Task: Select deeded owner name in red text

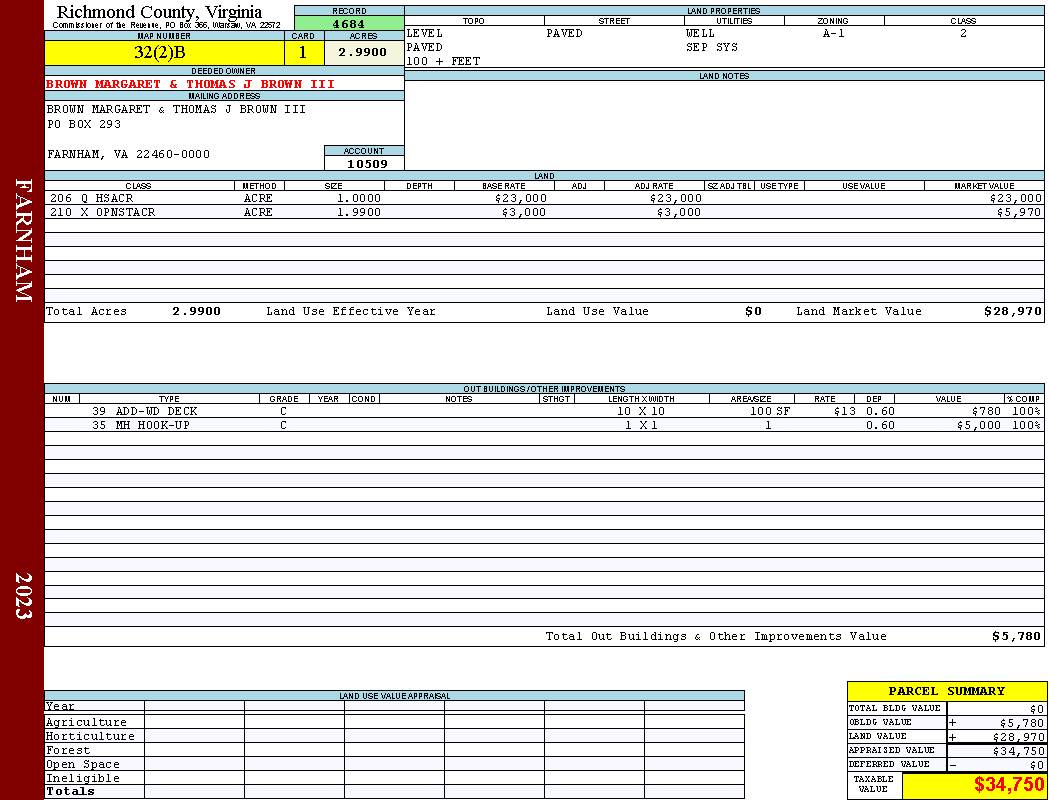Action: tap(190, 84)
